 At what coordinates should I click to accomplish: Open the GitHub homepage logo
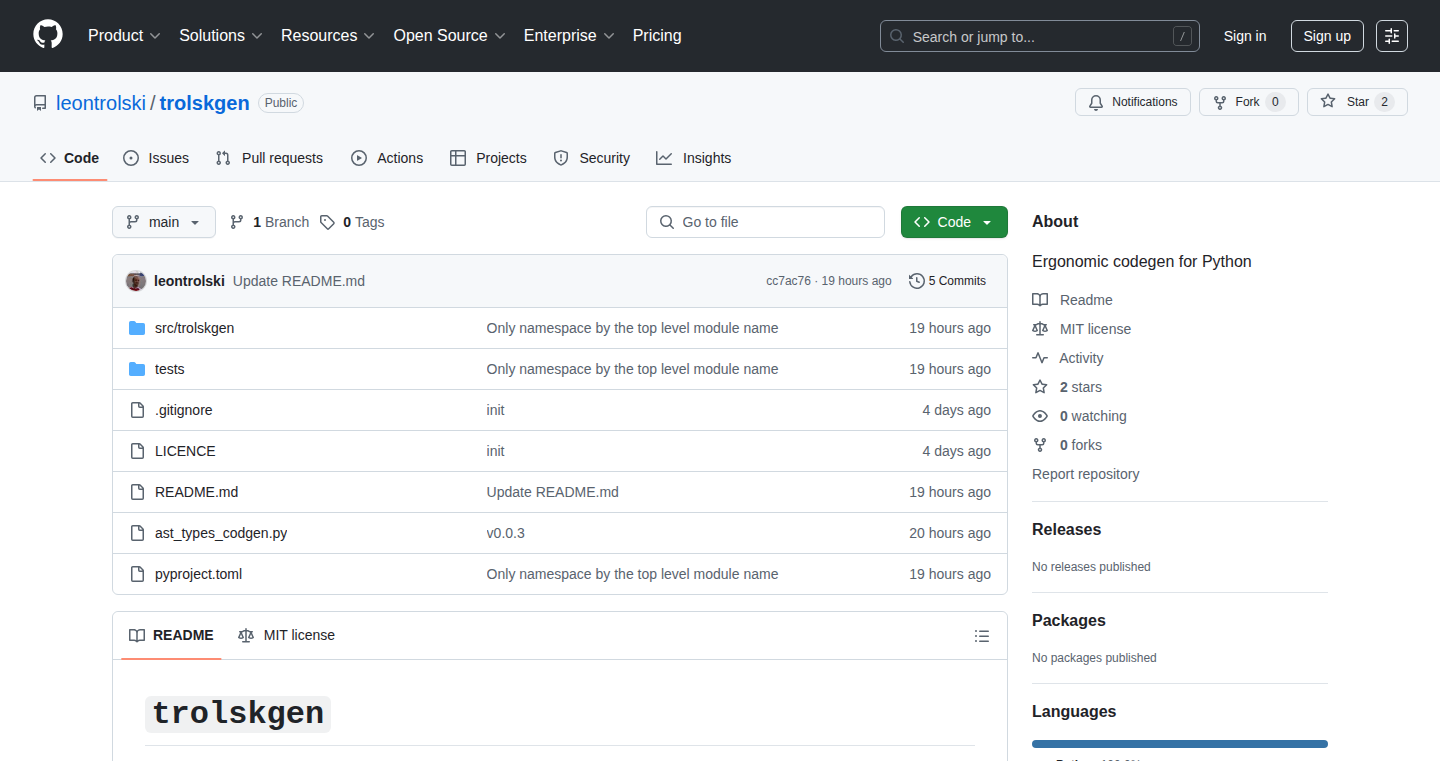click(x=48, y=35)
